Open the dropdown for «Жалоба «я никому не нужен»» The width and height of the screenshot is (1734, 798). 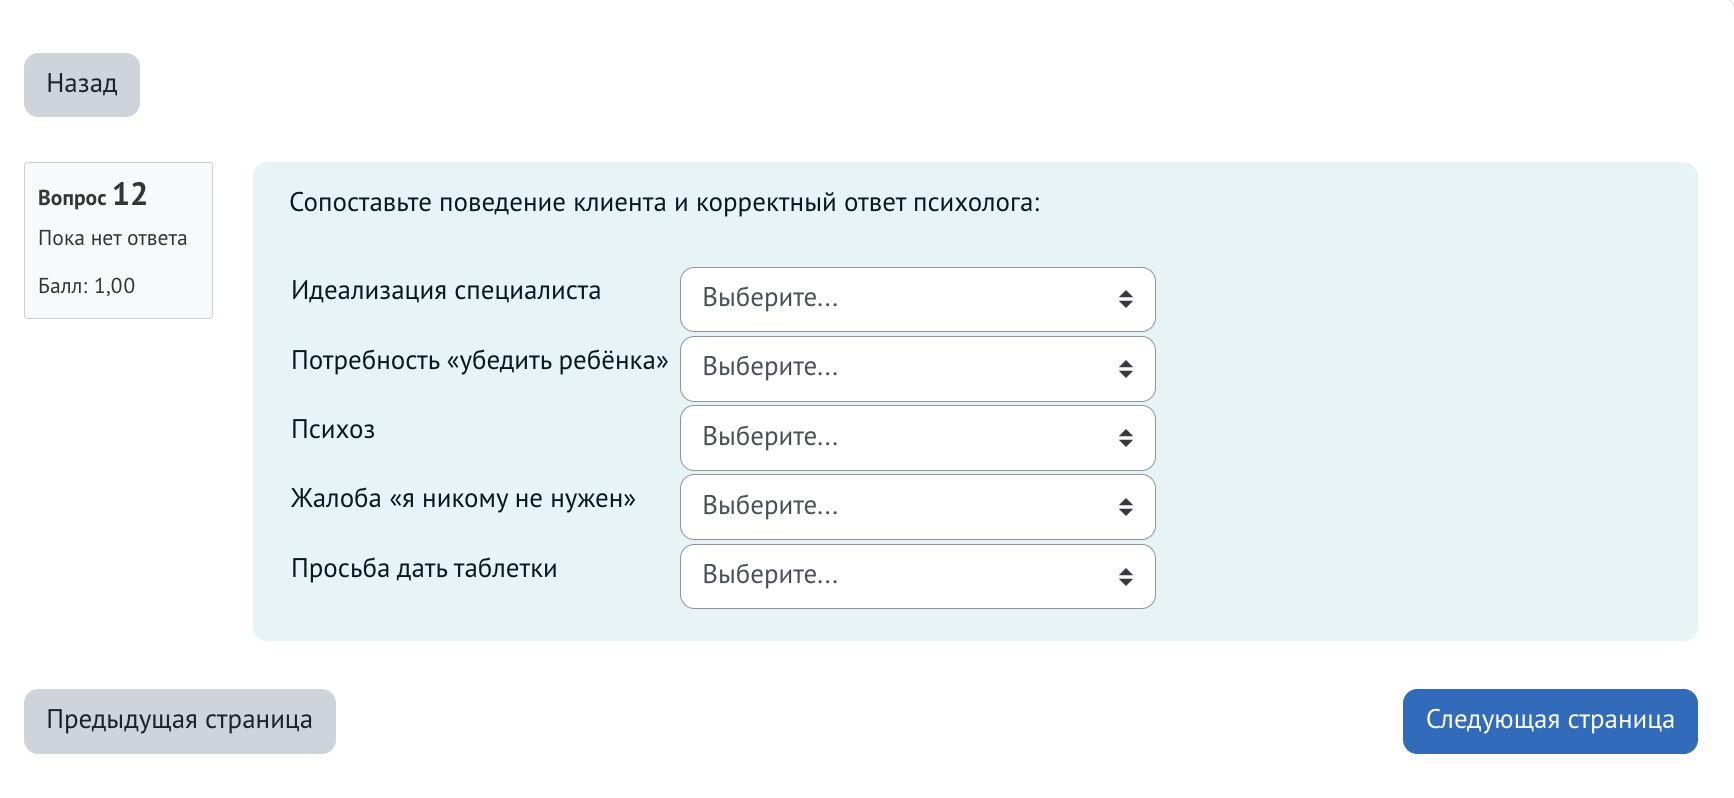coord(917,507)
